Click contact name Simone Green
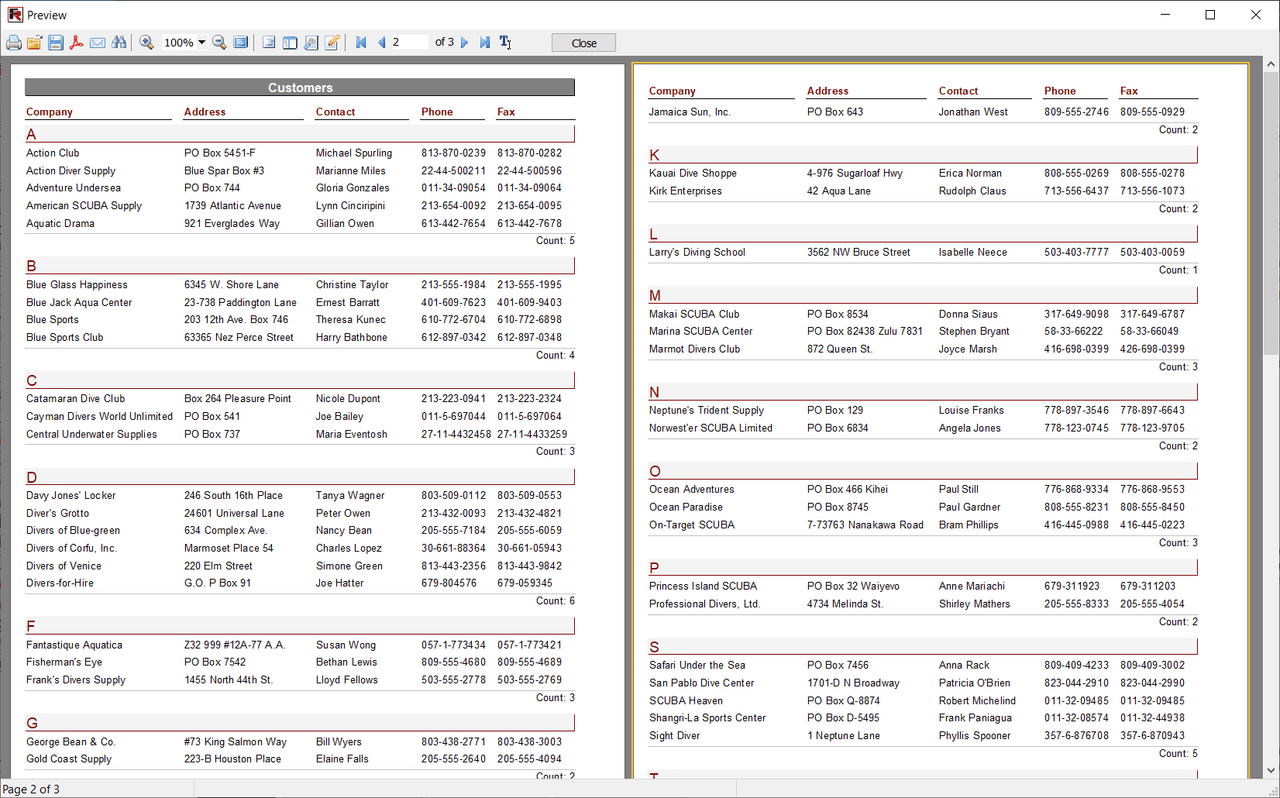The height and width of the screenshot is (798, 1280). coord(349,566)
